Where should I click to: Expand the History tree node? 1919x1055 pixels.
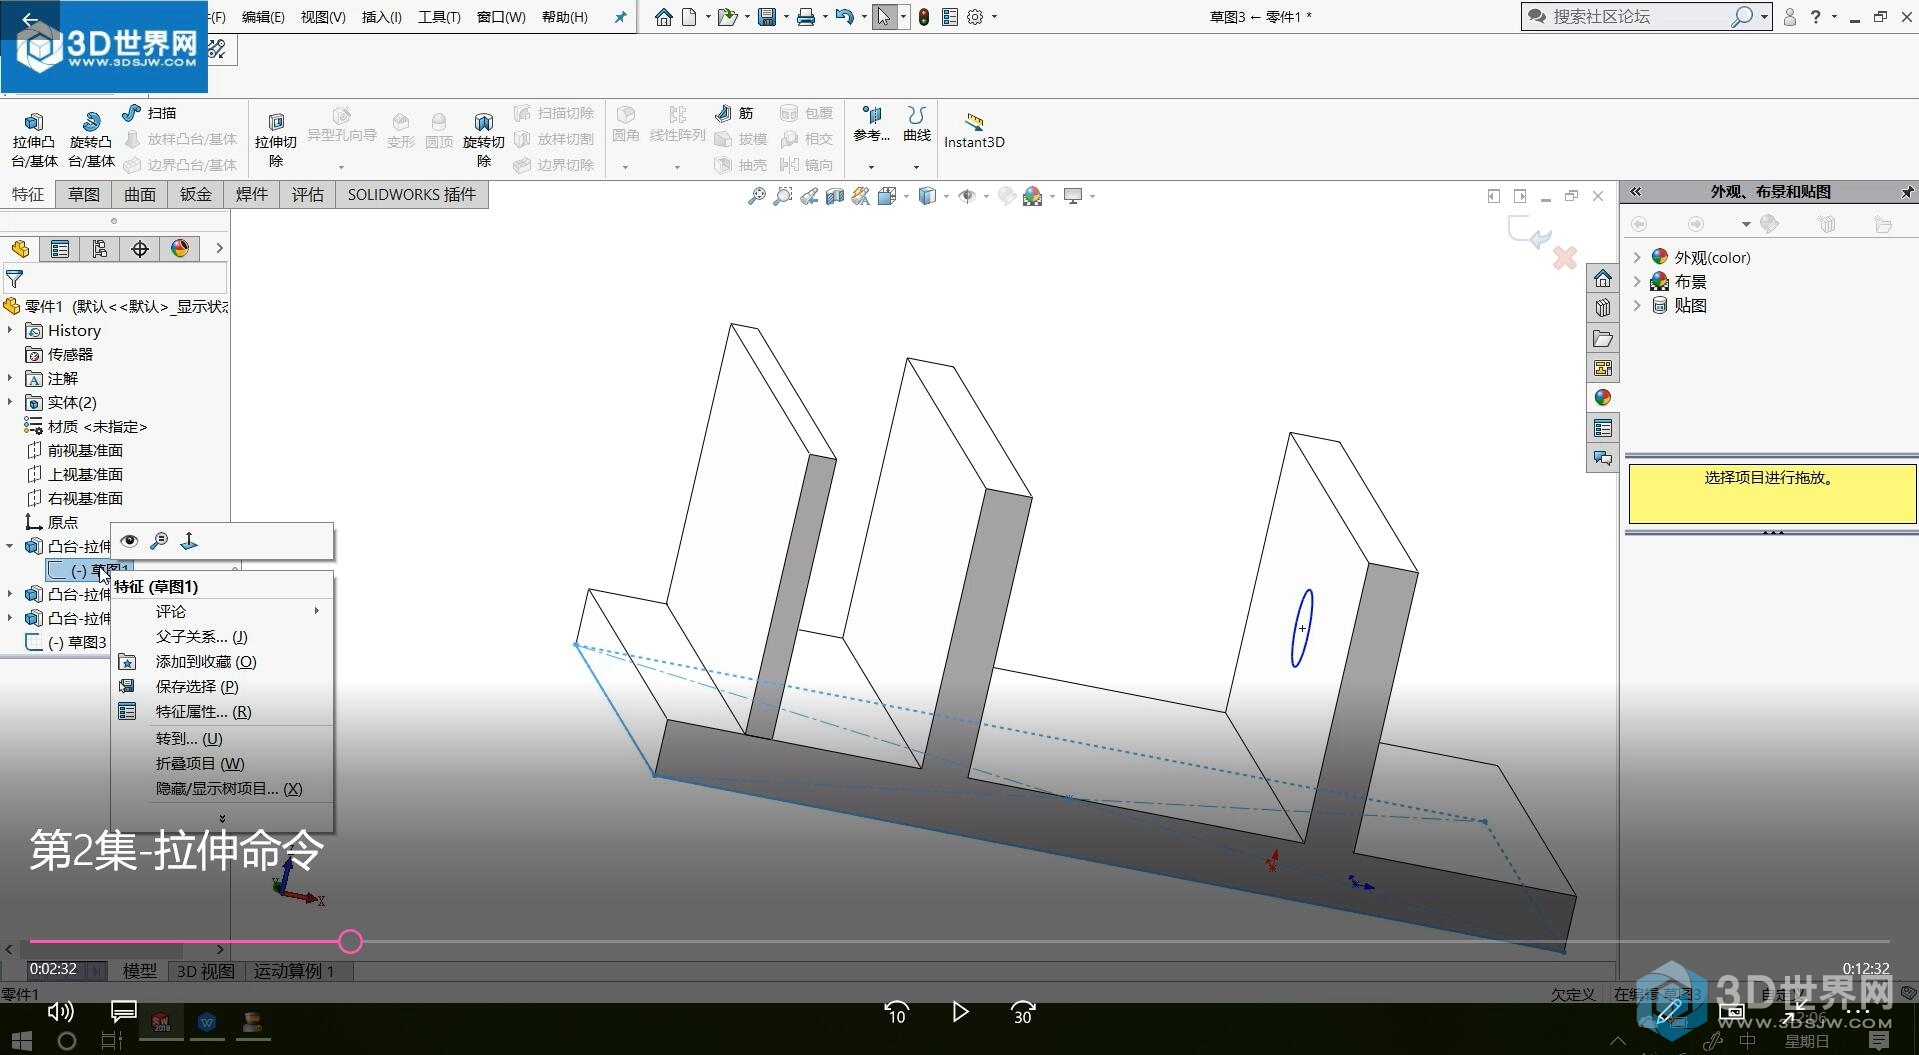tap(10, 330)
